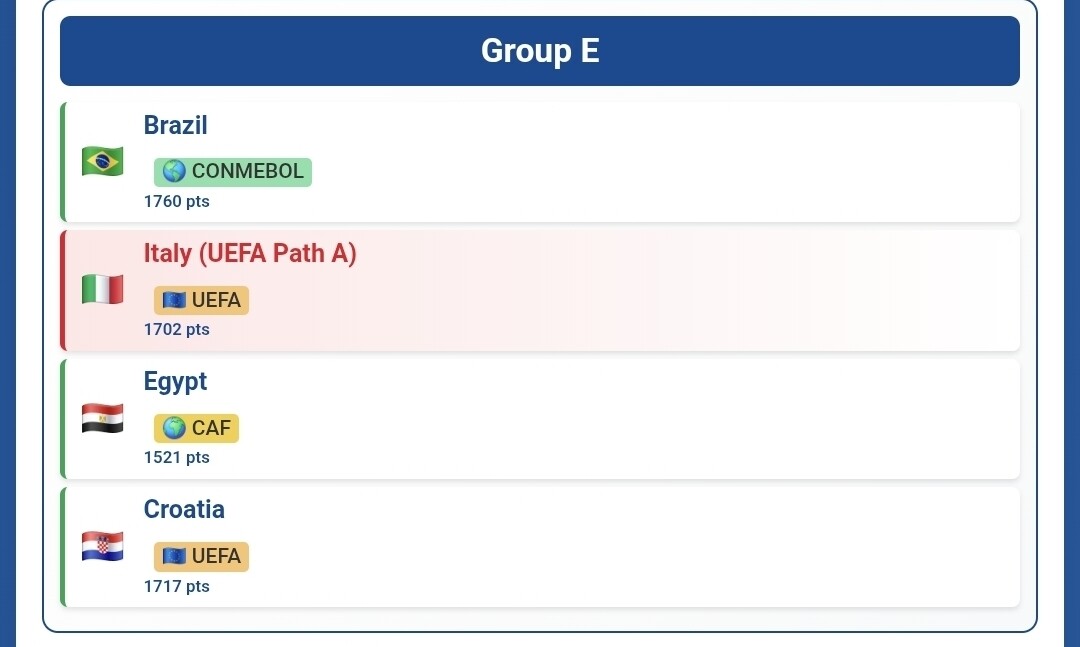Click the UEFA badge under Croatia
Viewport: 1080px width, 647px height.
(202, 557)
